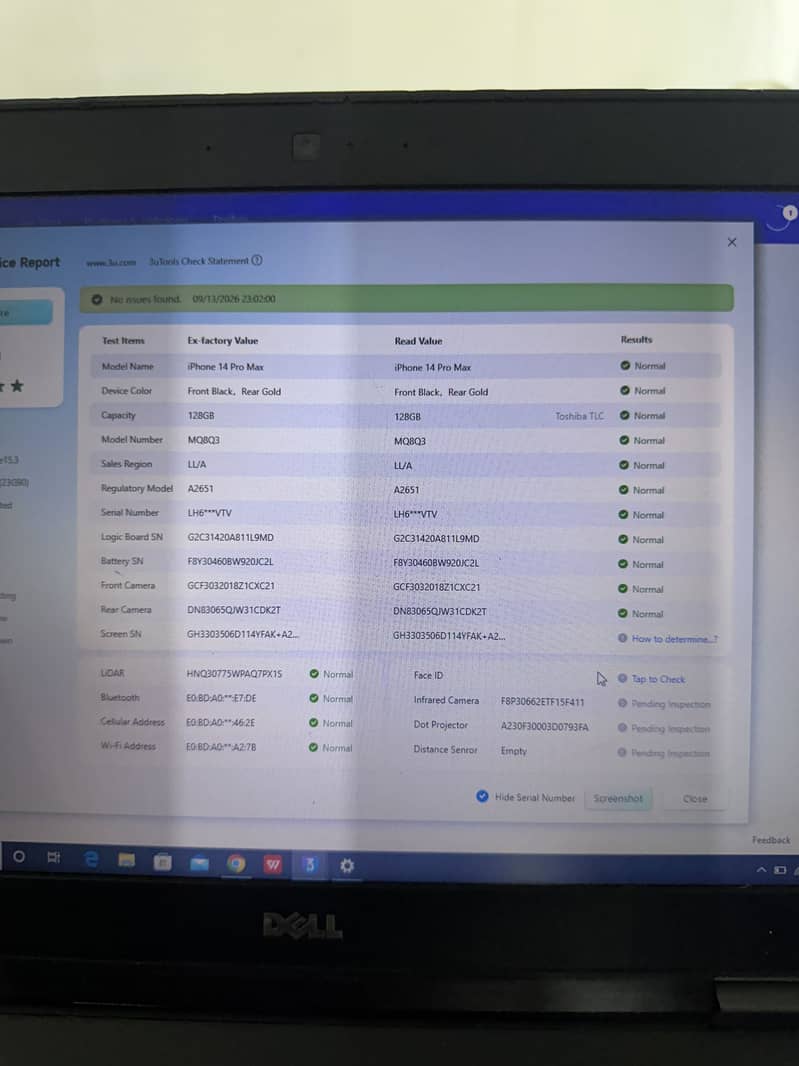
Task: Click the battery icon in system tray
Action: (x=780, y=870)
